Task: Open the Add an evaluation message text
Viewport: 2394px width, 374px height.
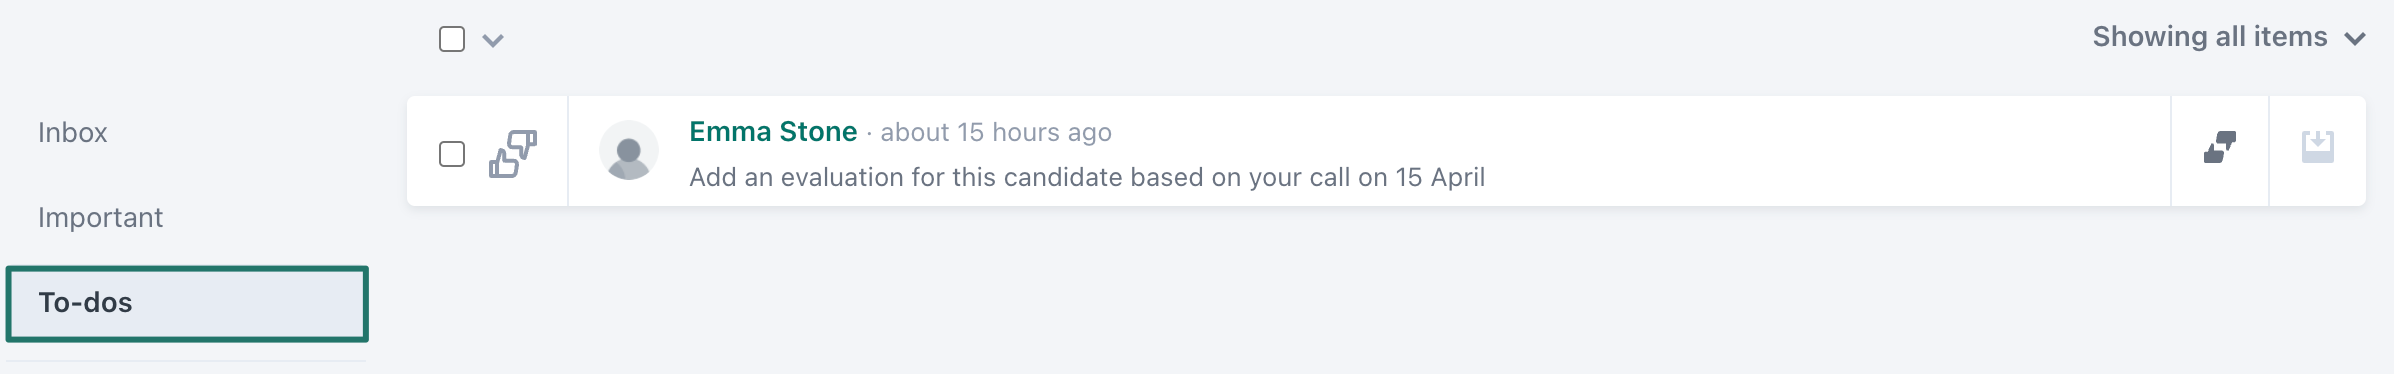Action: pos(1087,177)
